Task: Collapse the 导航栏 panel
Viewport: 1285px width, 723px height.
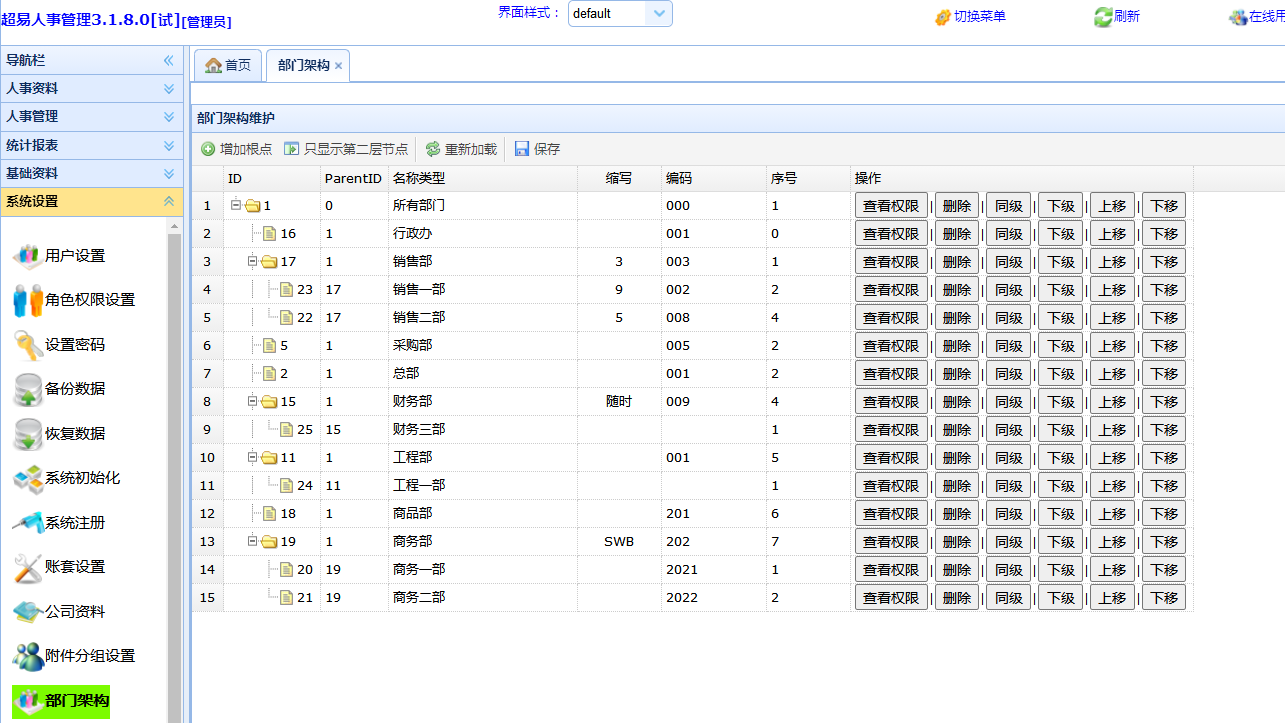Action: tap(169, 61)
